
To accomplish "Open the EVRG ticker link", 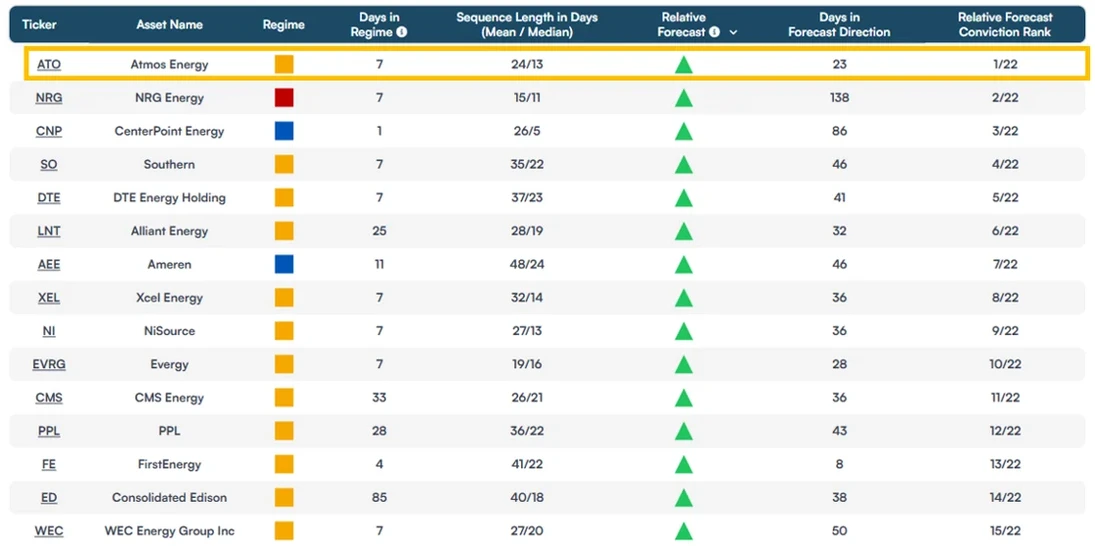I will (x=49, y=364).
